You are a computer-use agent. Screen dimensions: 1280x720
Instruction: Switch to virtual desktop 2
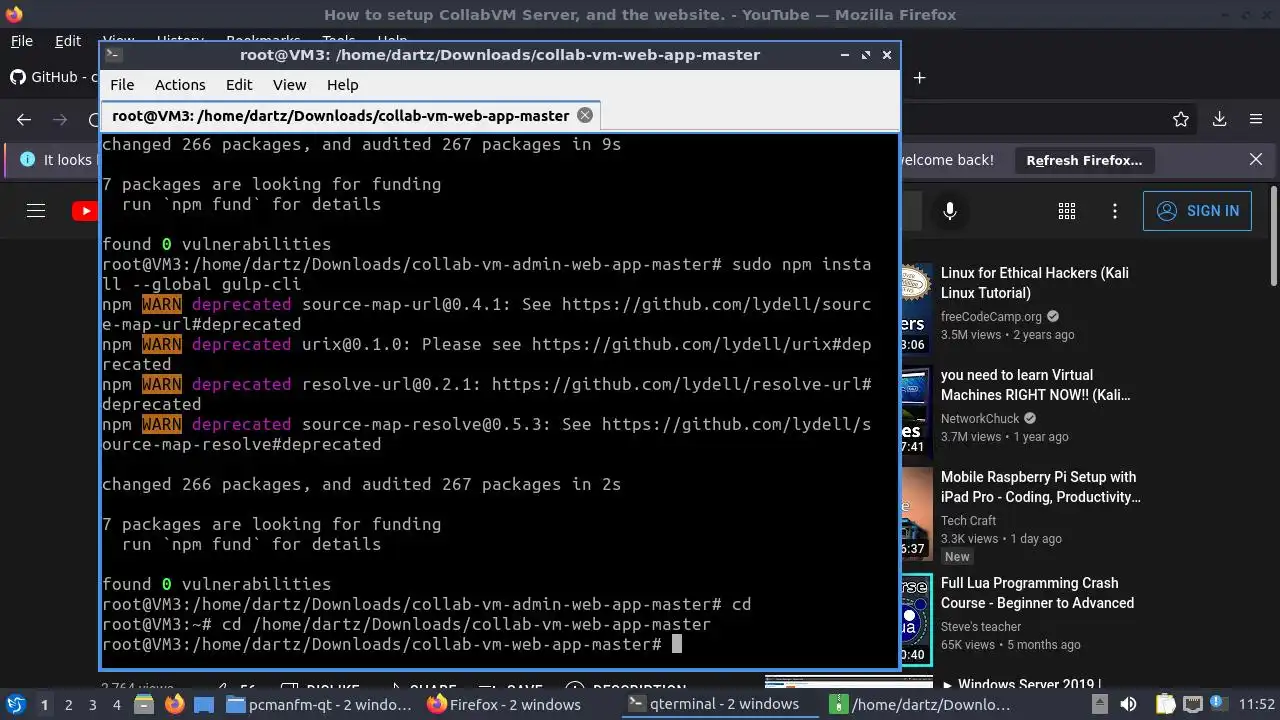[68, 705]
